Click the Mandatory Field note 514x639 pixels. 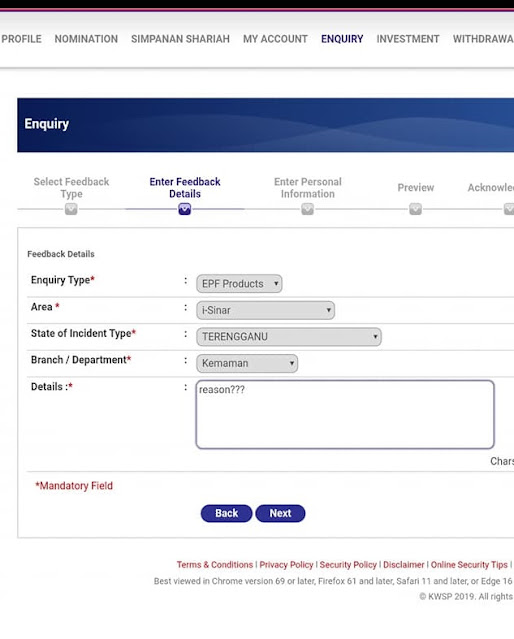tap(74, 486)
